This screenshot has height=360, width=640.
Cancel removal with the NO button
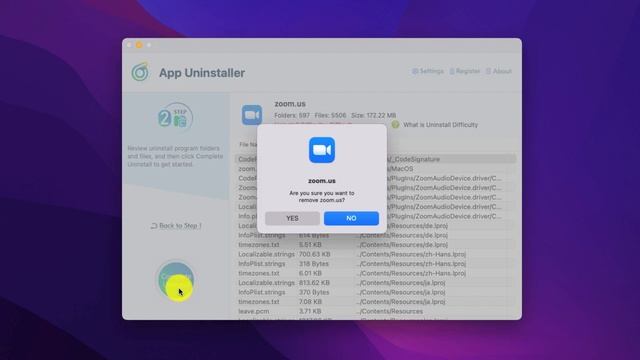[351, 218]
